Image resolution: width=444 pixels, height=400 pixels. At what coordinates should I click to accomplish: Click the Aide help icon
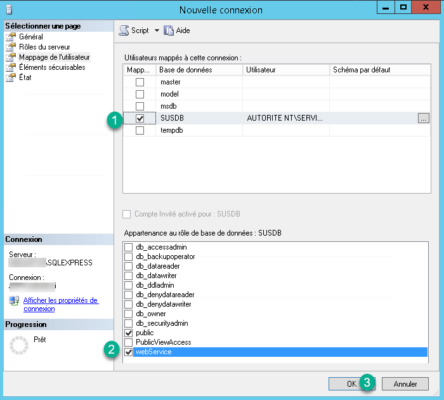(169, 31)
